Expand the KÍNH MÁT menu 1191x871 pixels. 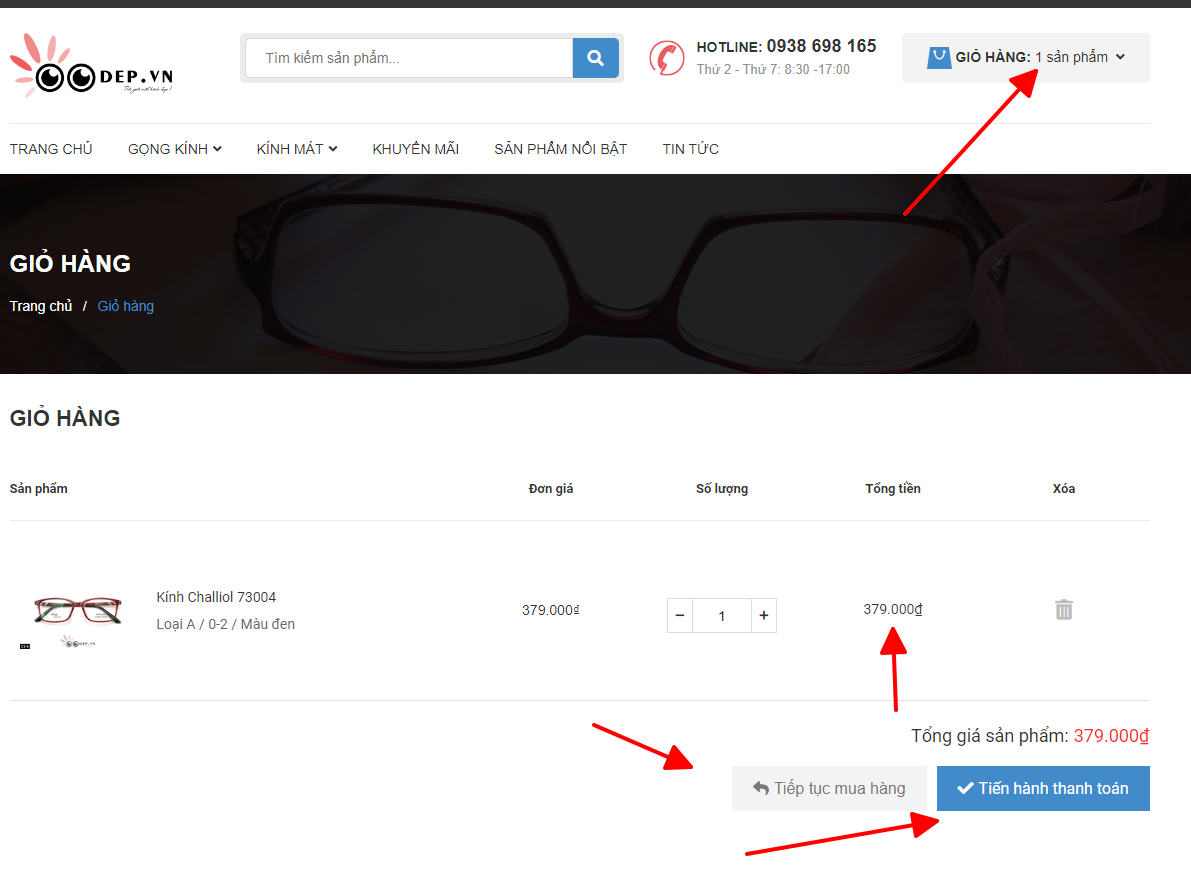point(297,149)
